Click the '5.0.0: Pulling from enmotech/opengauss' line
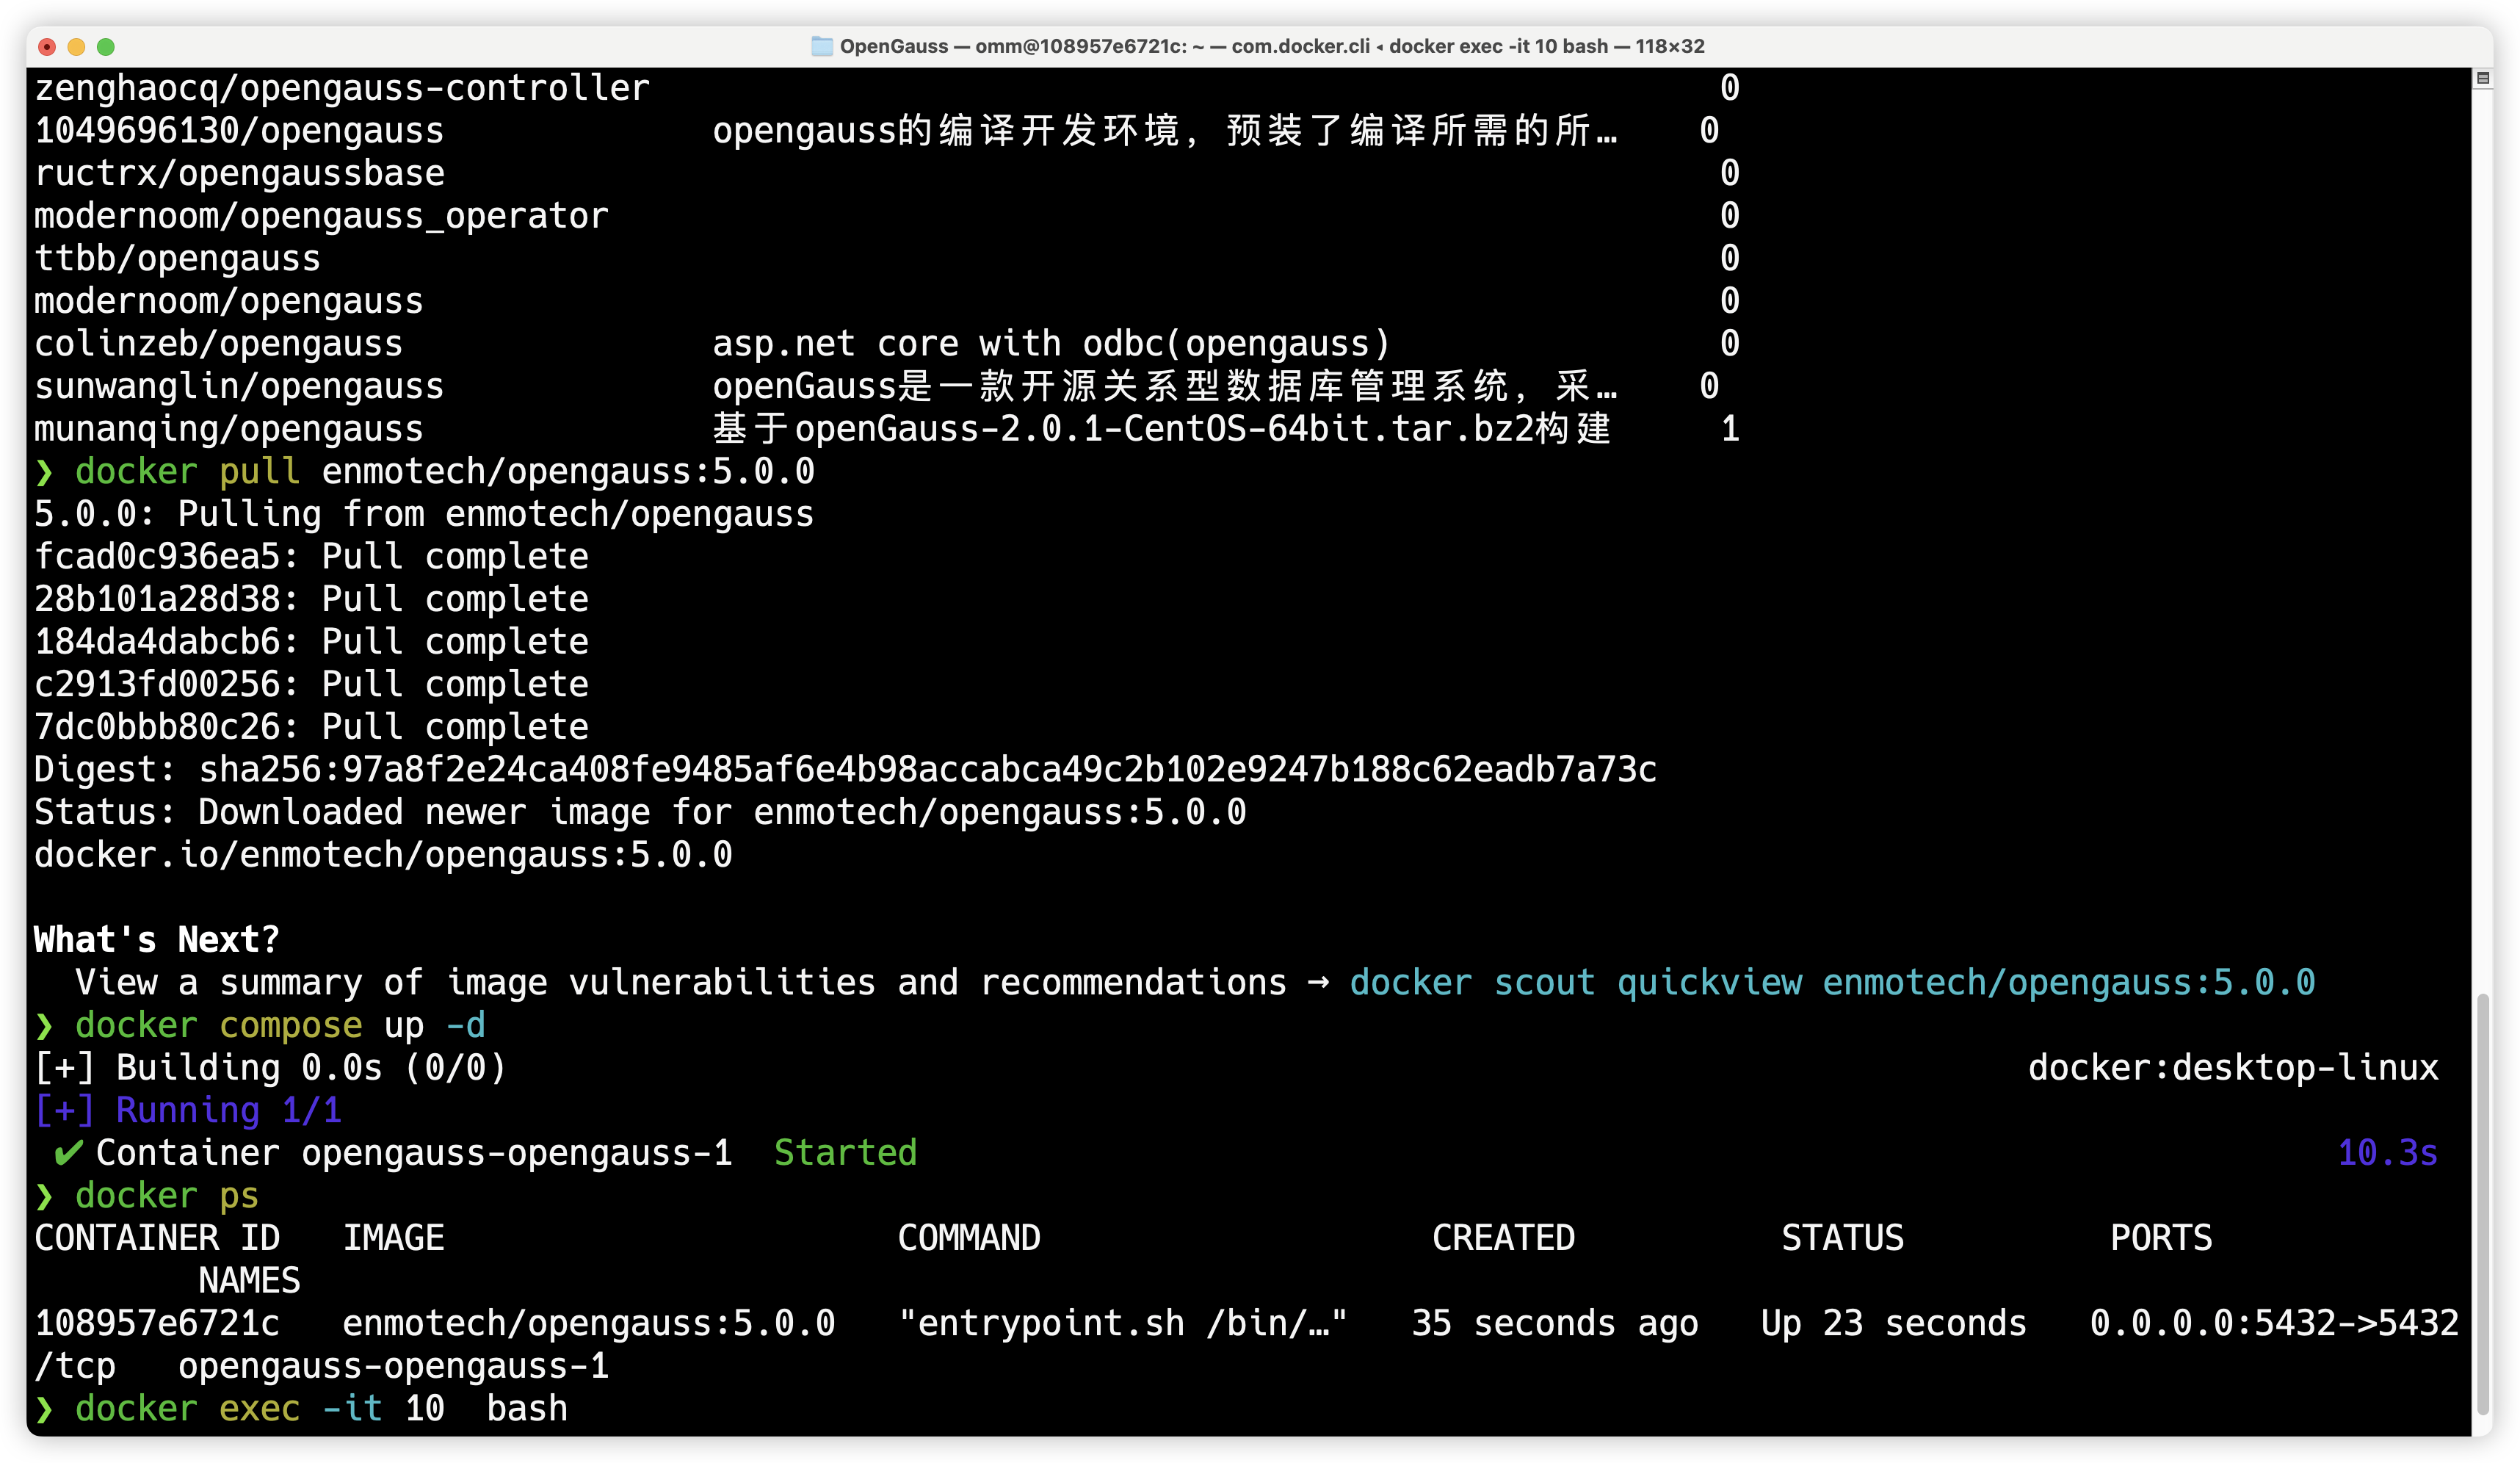The height and width of the screenshot is (1463, 2520). pyautogui.click(x=424, y=514)
